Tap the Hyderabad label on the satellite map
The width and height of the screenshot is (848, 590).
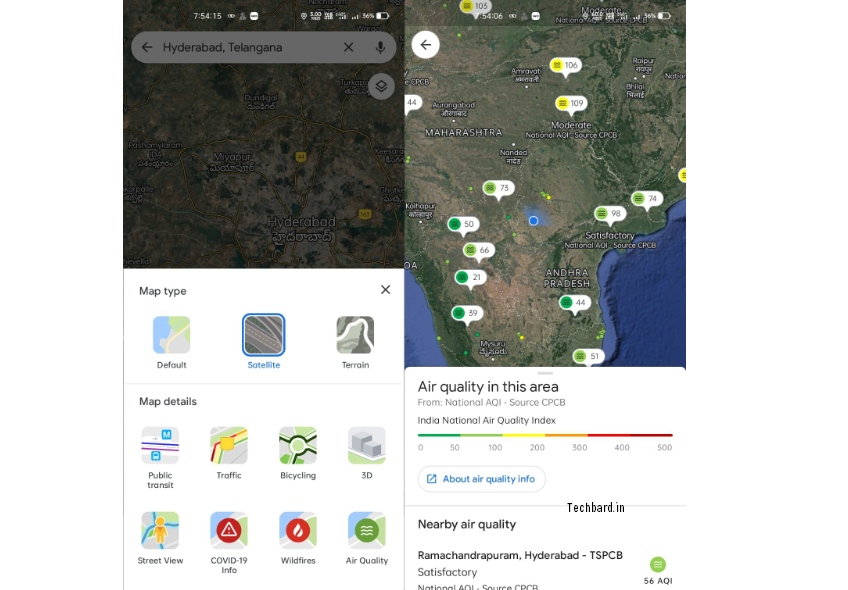(301, 229)
